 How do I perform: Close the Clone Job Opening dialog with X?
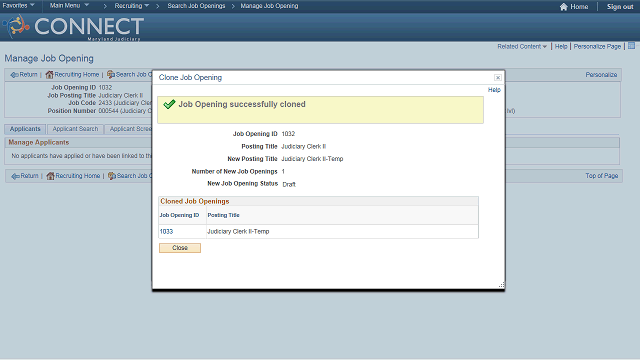498,78
